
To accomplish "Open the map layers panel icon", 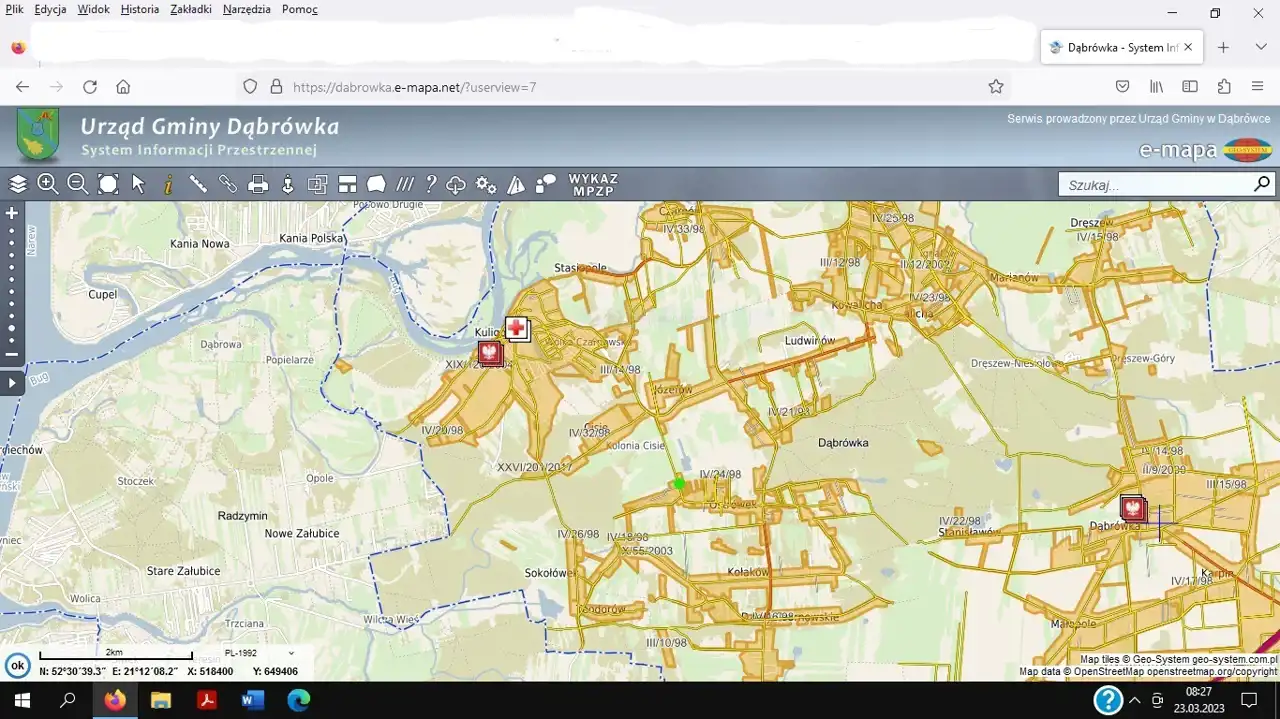I will (18, 184).
